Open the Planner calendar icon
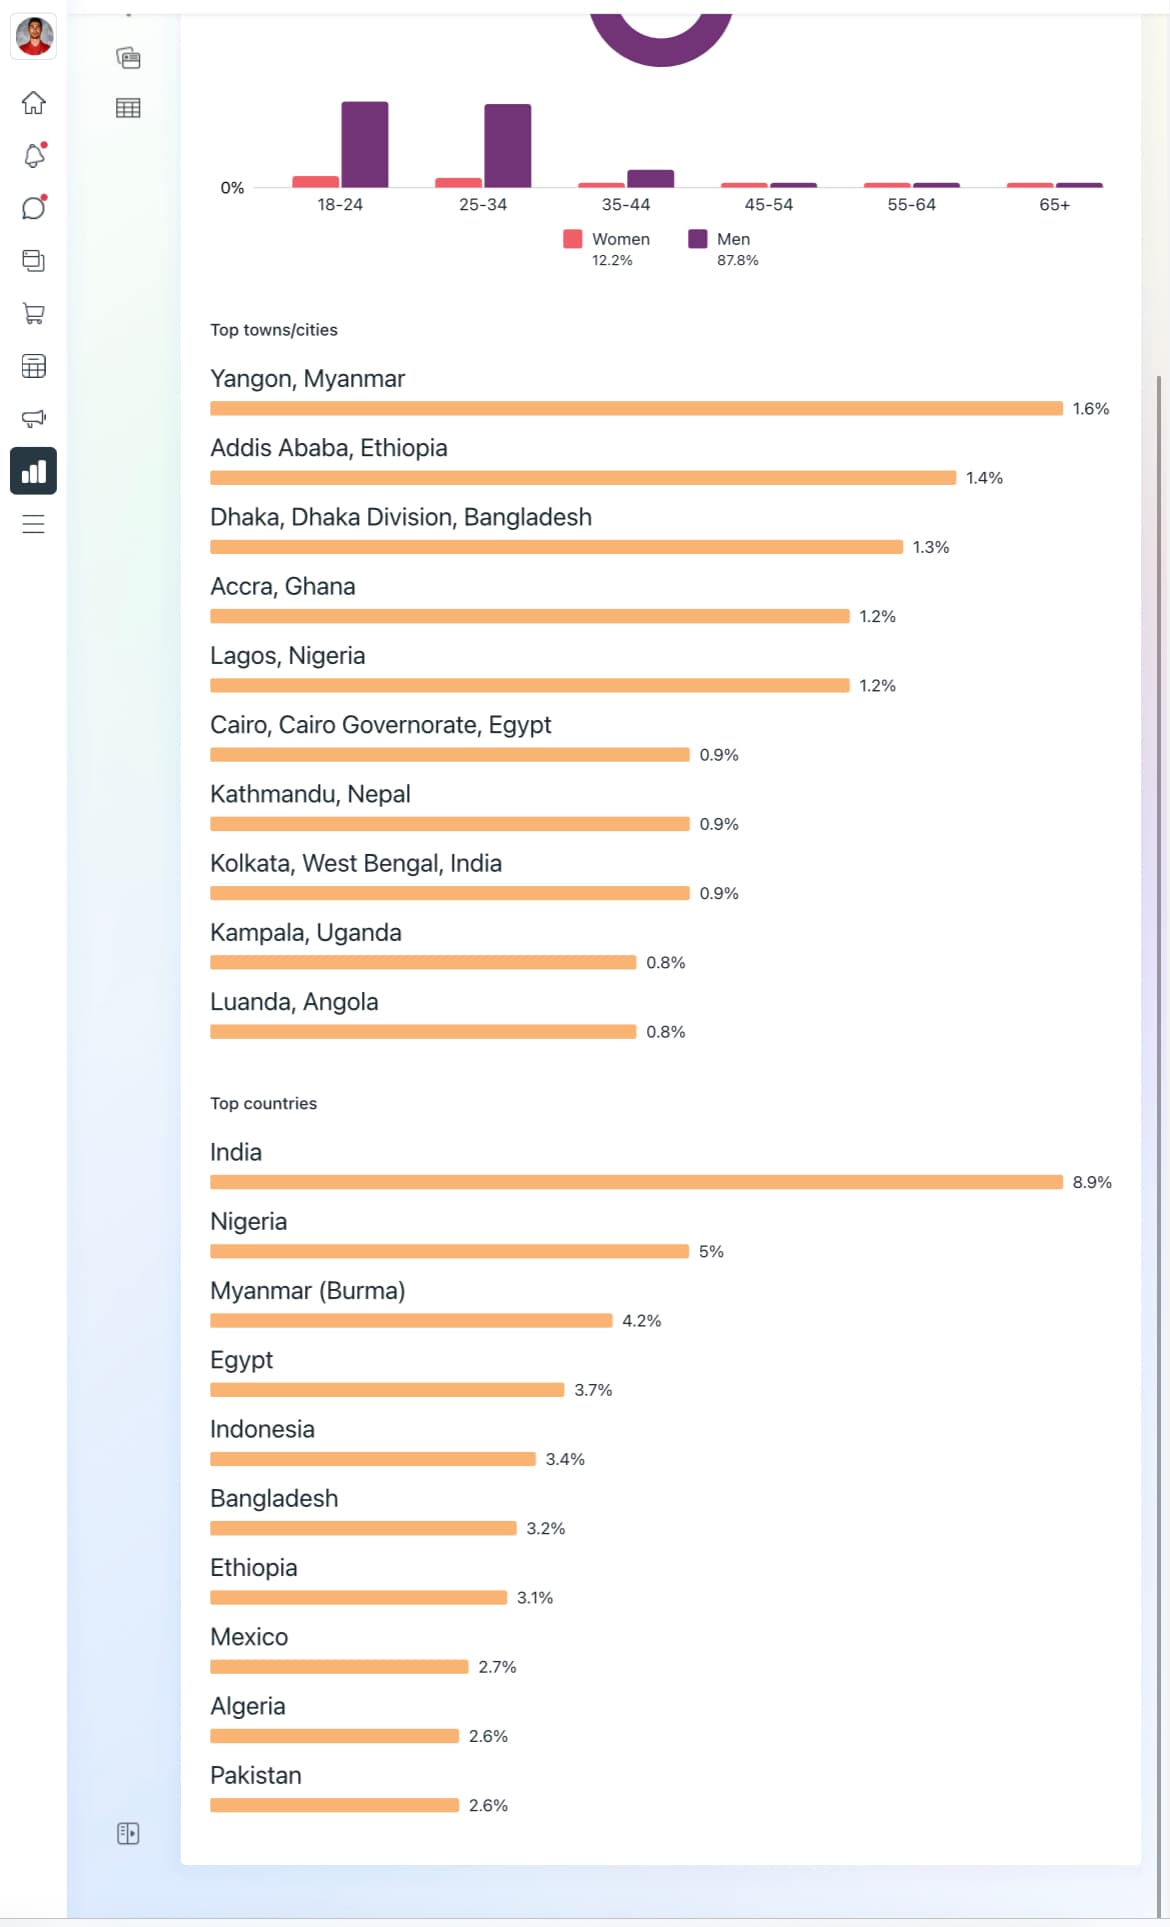Viewport: 1170px width, 1927px height. (x=33, y=366)
